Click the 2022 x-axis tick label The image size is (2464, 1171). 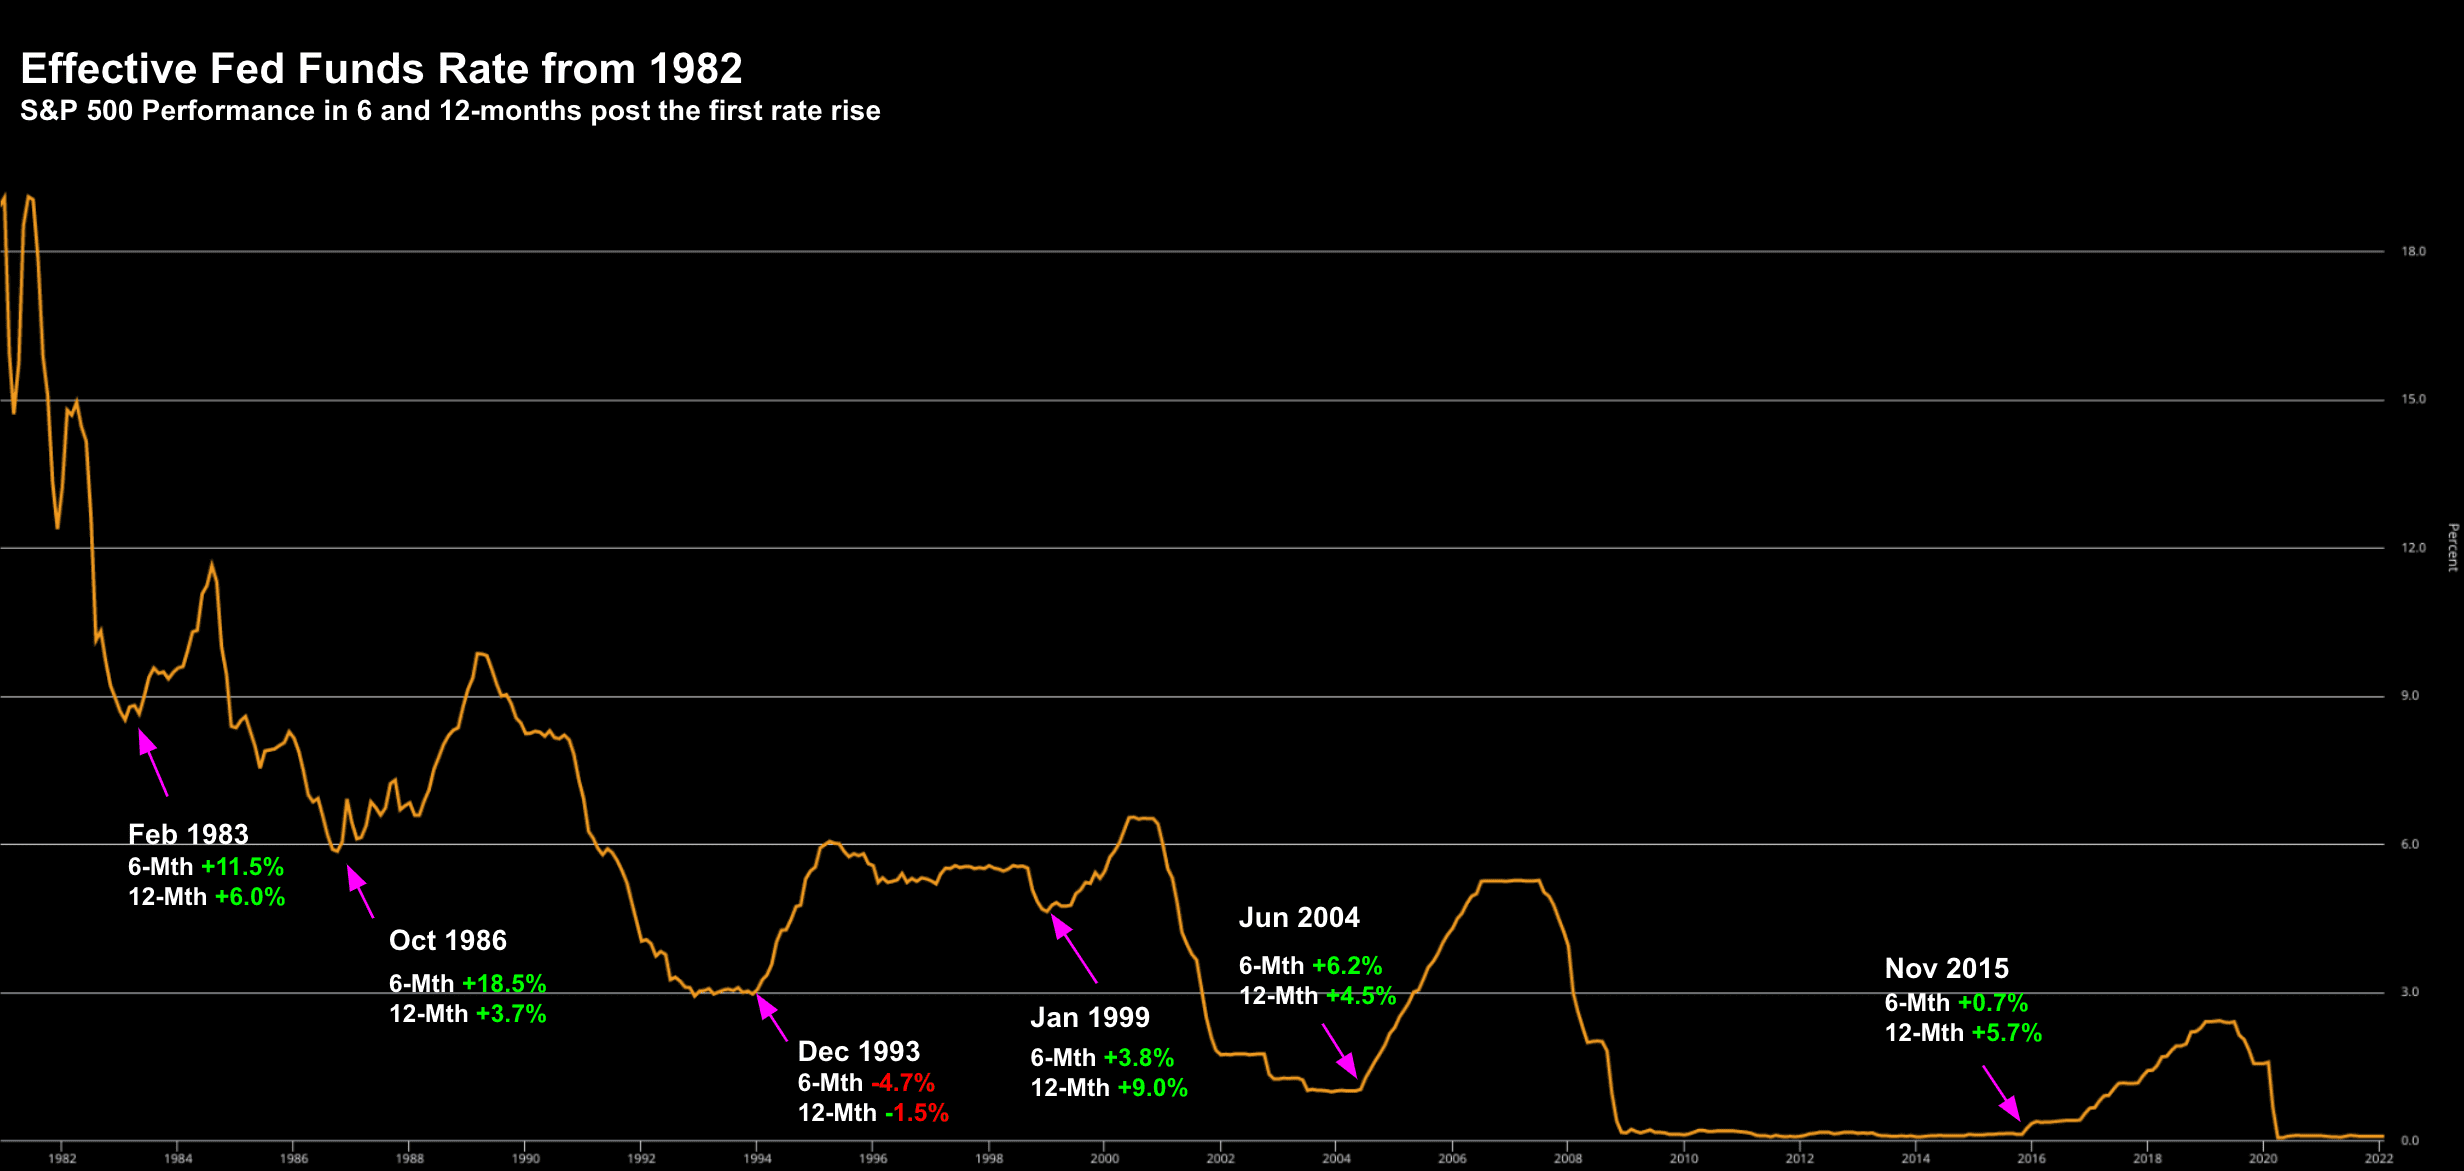point(2378,1158)
